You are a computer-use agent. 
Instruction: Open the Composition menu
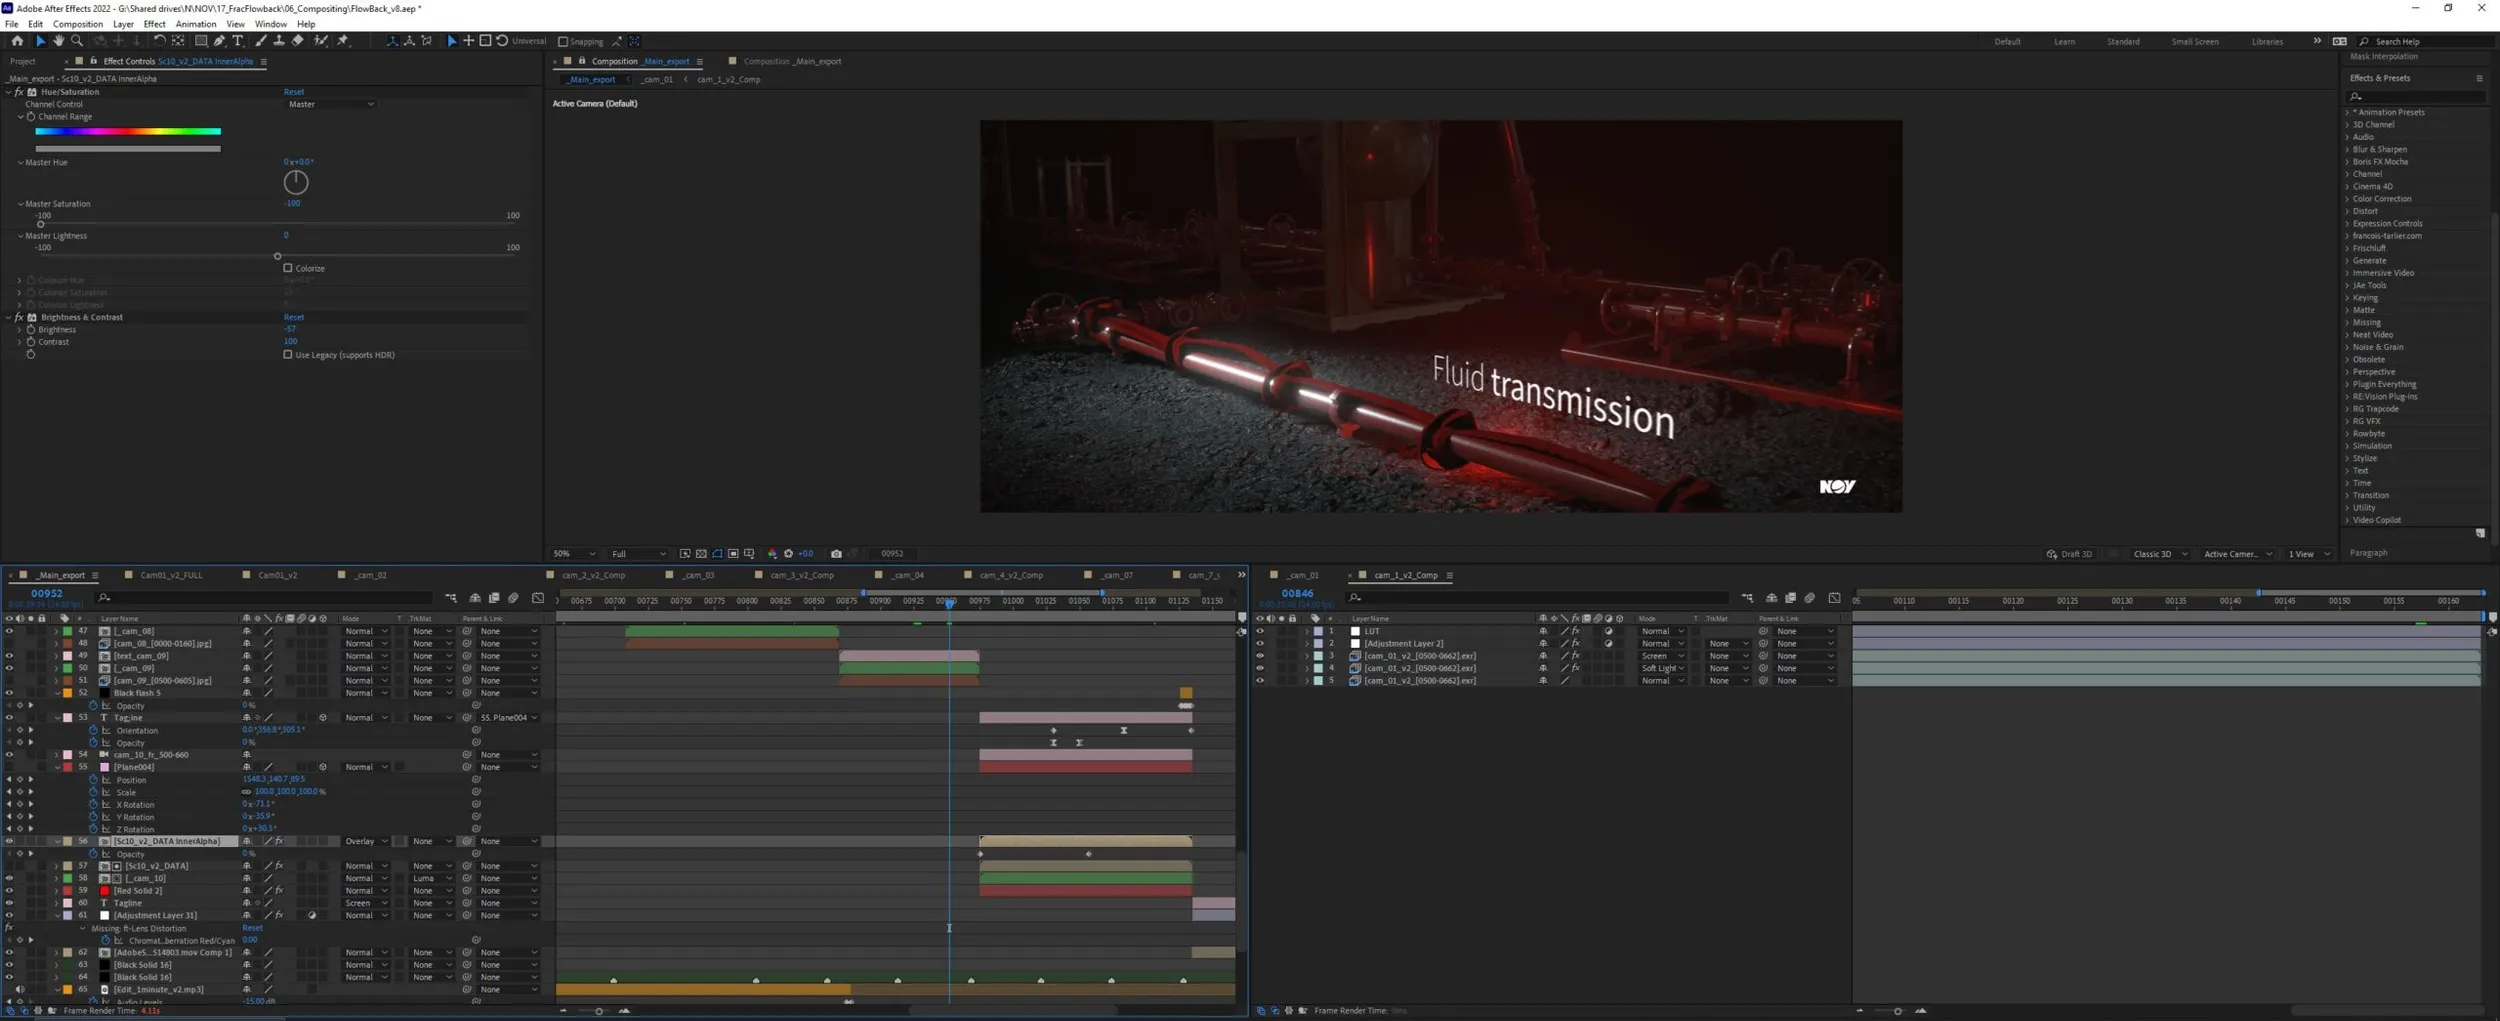77,24
